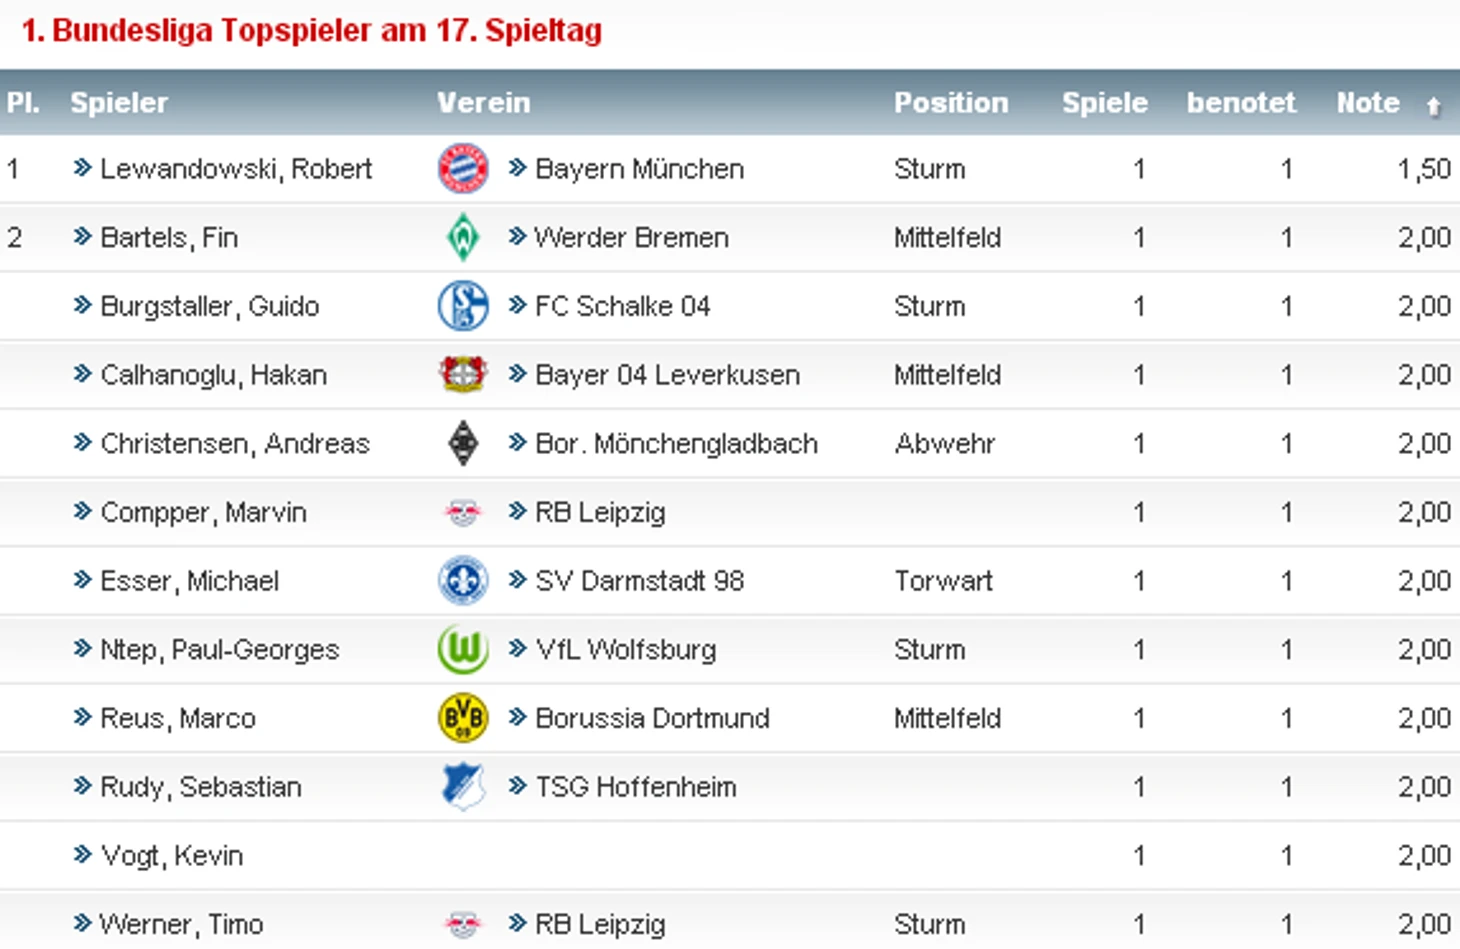
Task: Click the Borussia Mönchengladbach diamond logo
Action: (463, 443)
